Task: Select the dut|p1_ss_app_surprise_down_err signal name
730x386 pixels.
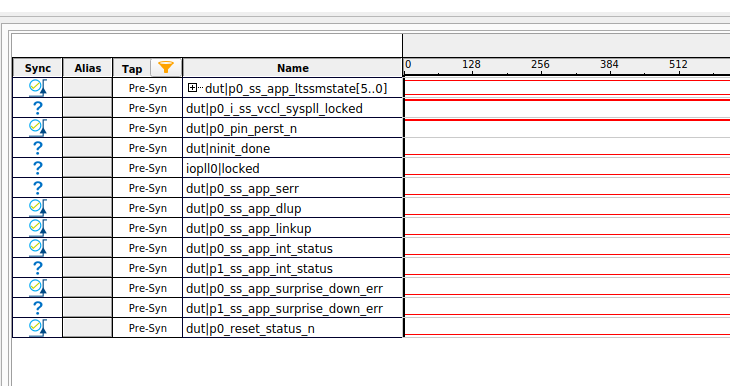Action: (x=284, y=309)
